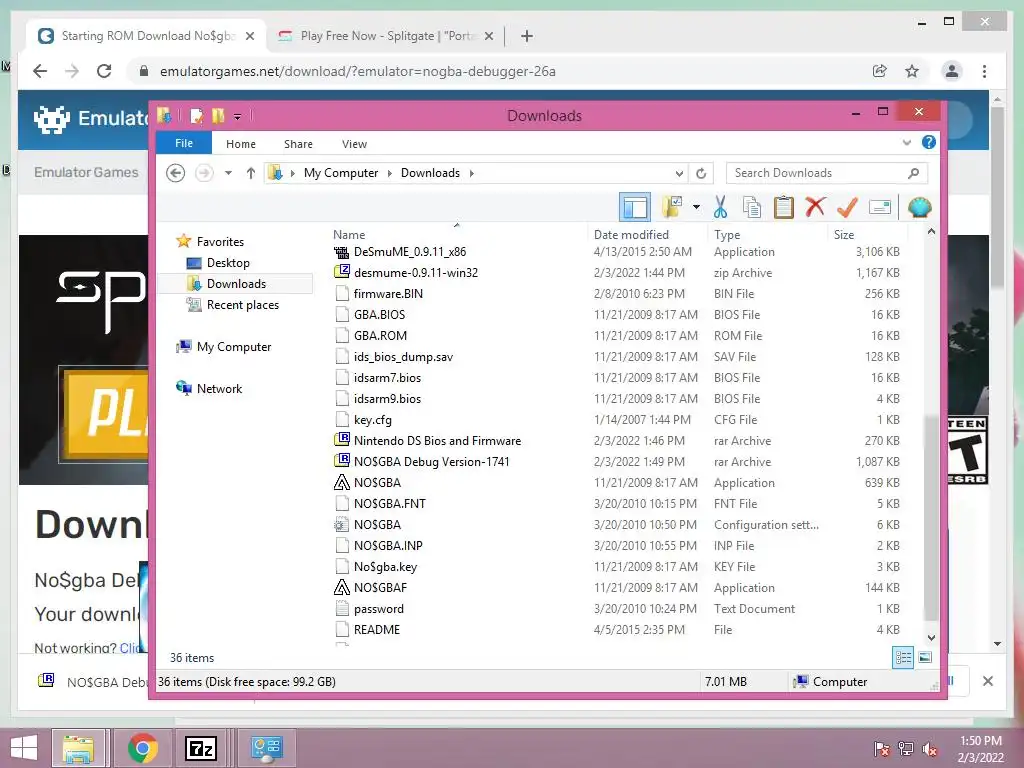Select the key.cfg file
This screenshot has height=768, width=1024.
pos(372,420)
